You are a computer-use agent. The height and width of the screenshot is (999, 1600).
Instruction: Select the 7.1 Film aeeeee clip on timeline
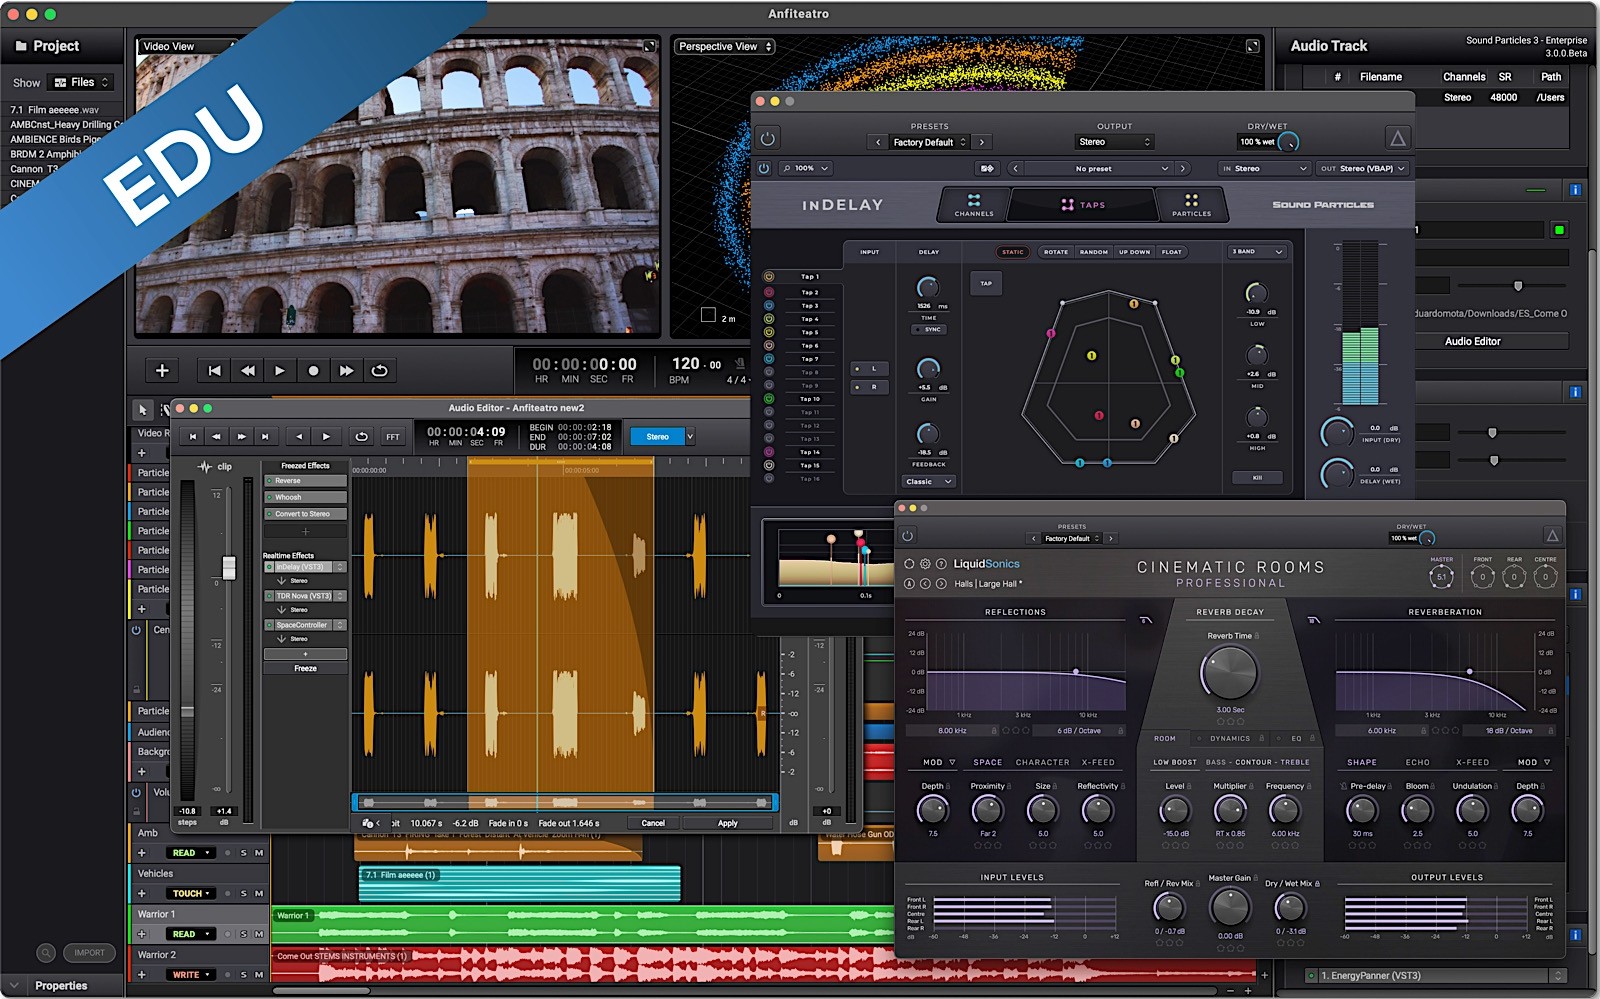click(x=520, y=884)
